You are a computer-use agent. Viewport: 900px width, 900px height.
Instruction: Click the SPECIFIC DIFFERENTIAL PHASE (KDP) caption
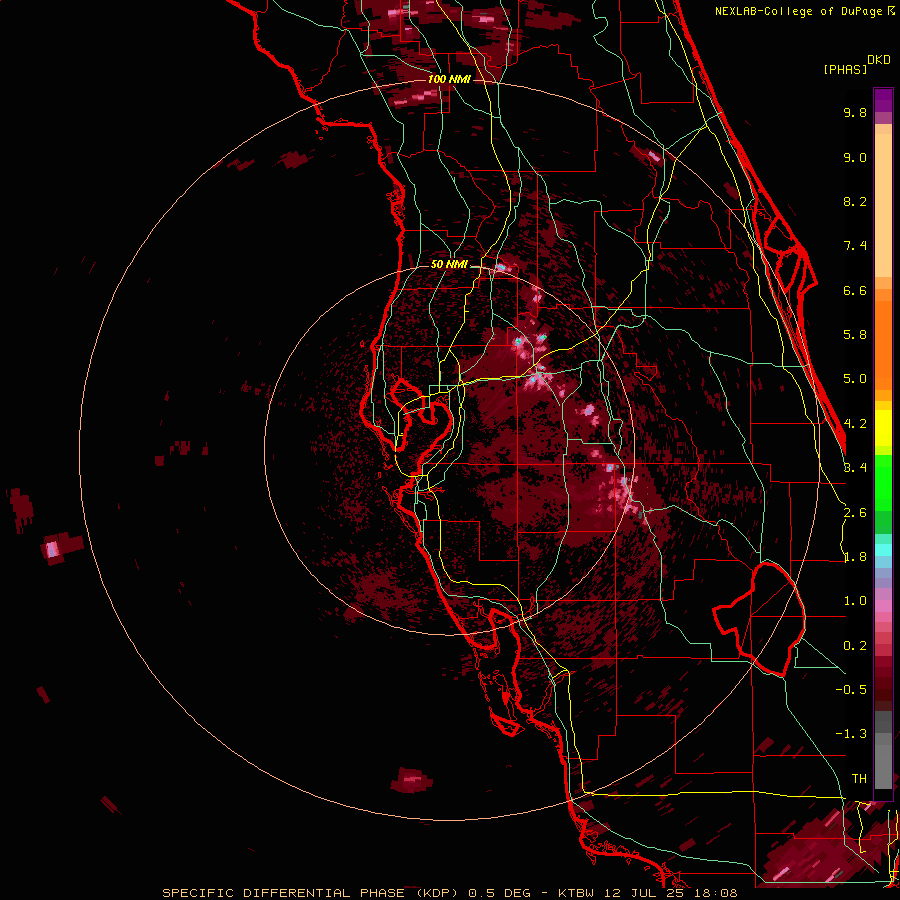click(311, 893)
